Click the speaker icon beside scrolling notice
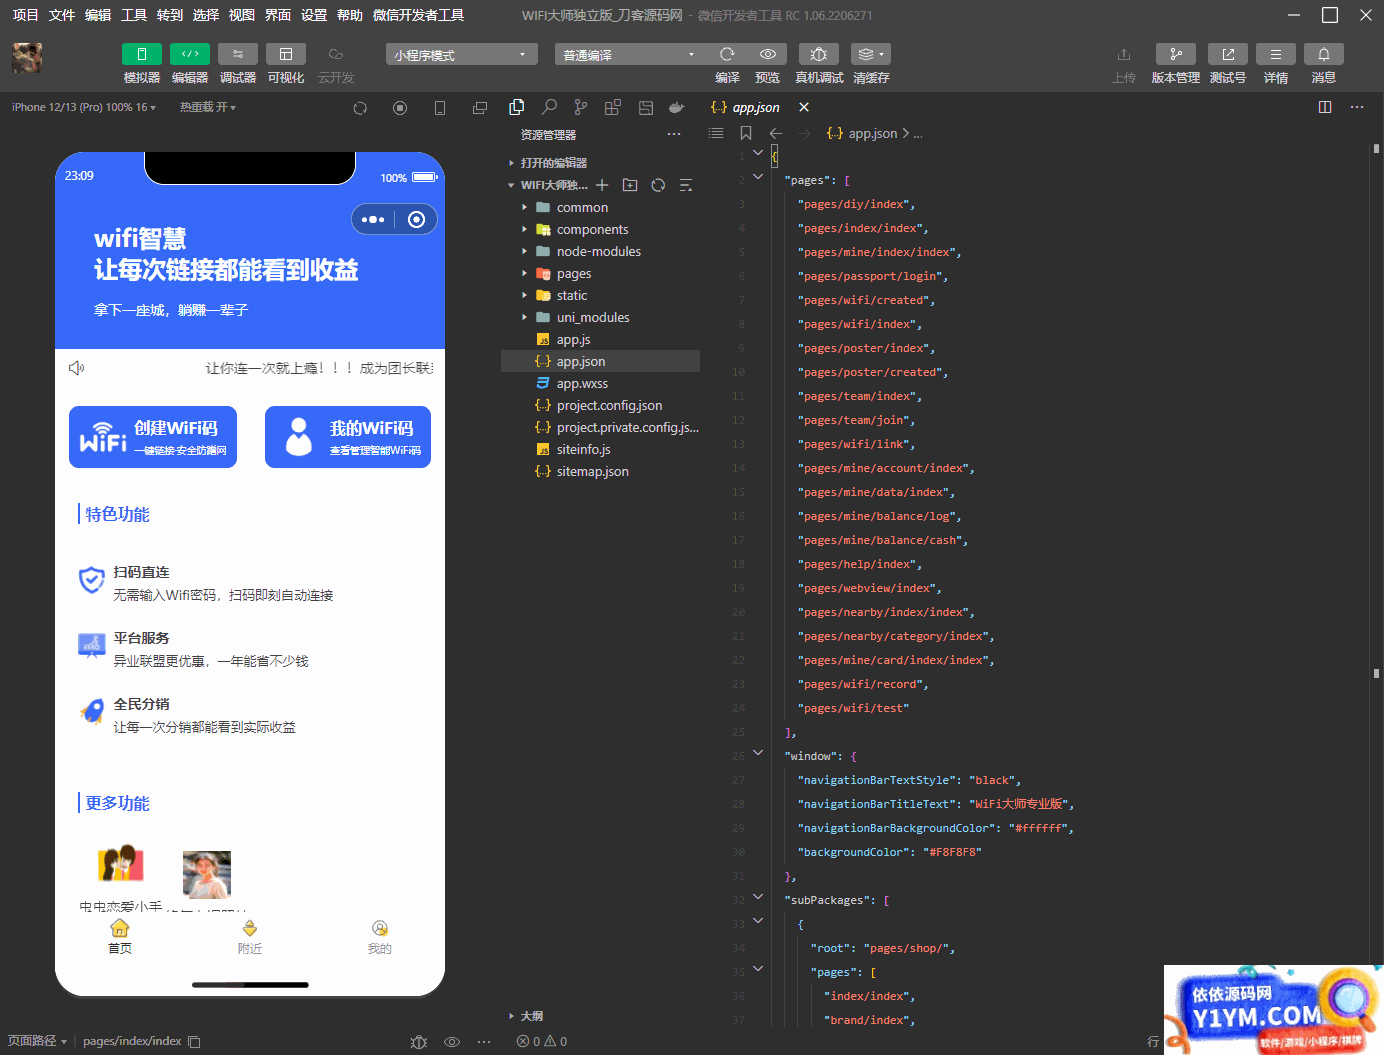Image resolution: width=1384 pixels, height=1055 pixels. pyautogui.click(x=76, y=368)
